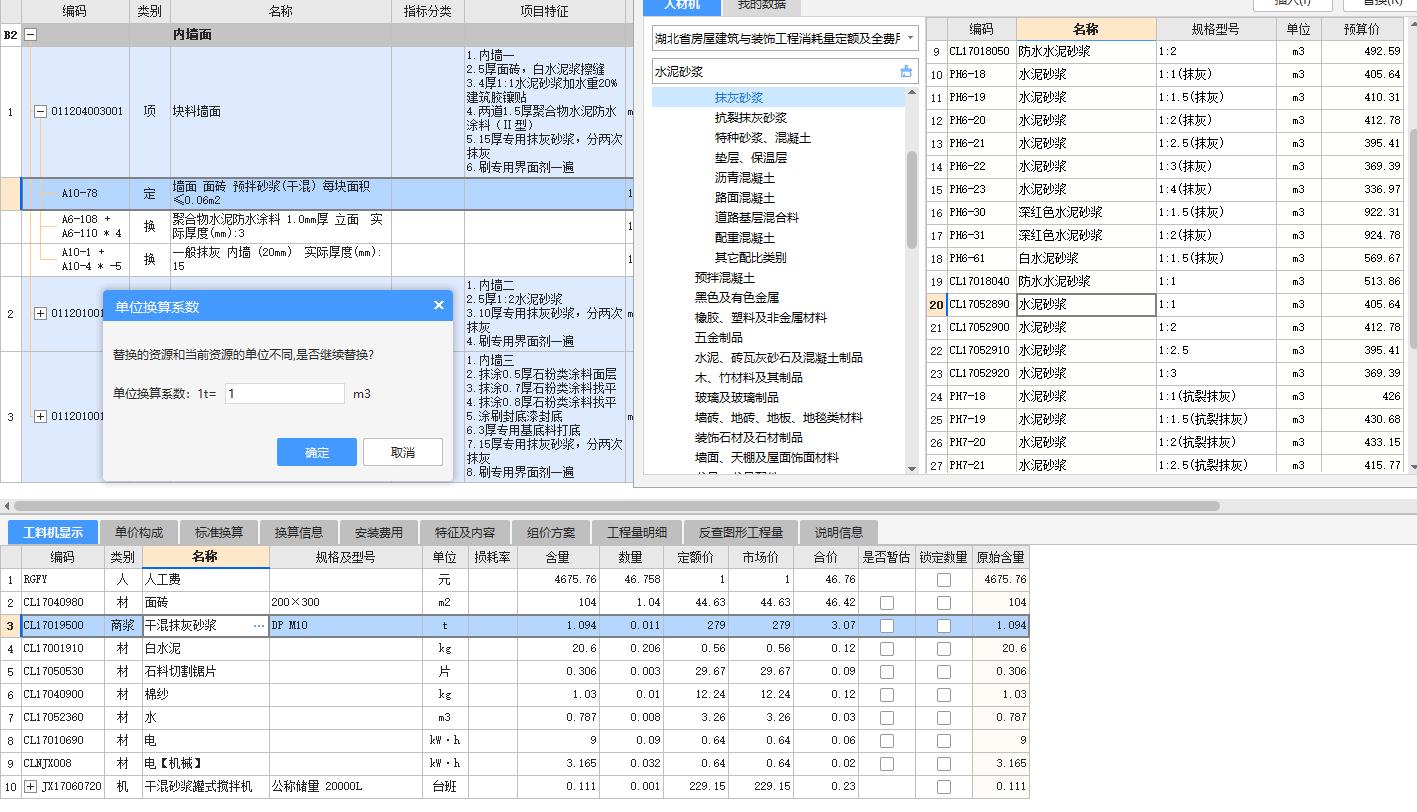Click the material price table vertical scrollbar thumb
This screenshot has height=812, width=1417.
pyautogui.click(x=1412, y=240)
